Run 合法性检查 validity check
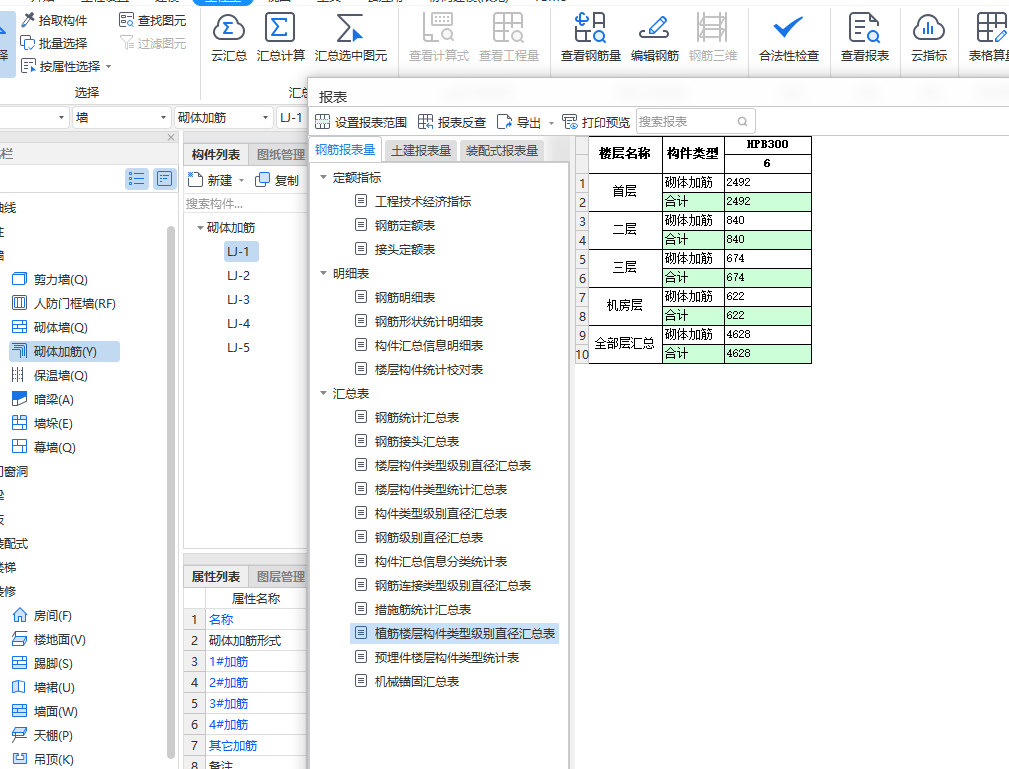 (788, 37)
